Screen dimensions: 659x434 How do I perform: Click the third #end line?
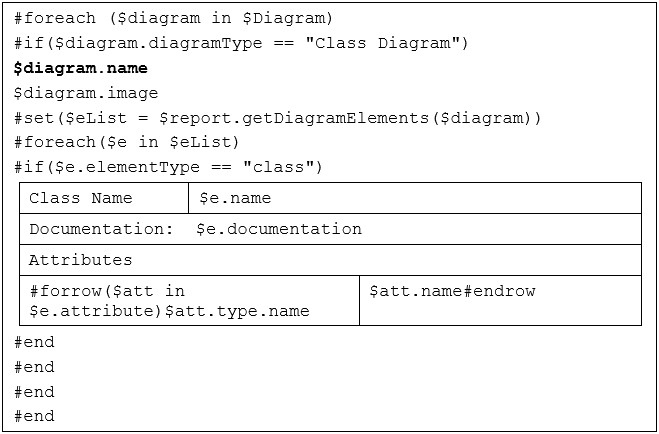(35, 392)
